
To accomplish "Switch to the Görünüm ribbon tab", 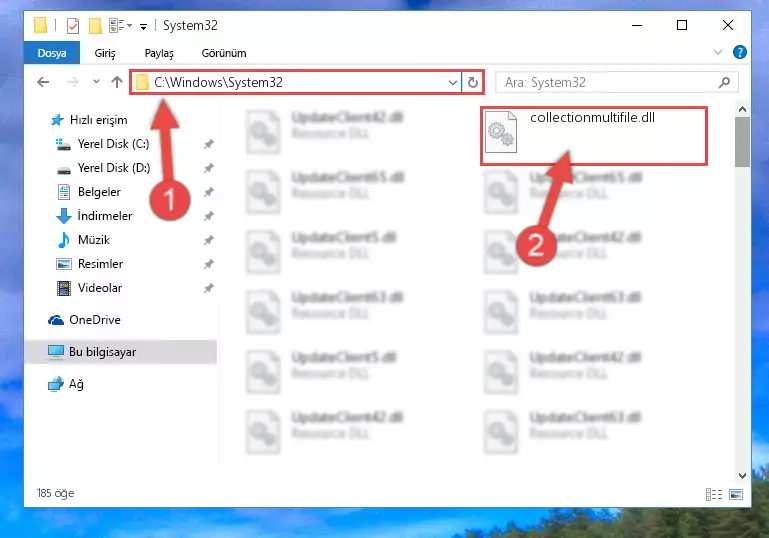I will click(x=224, y=53).
